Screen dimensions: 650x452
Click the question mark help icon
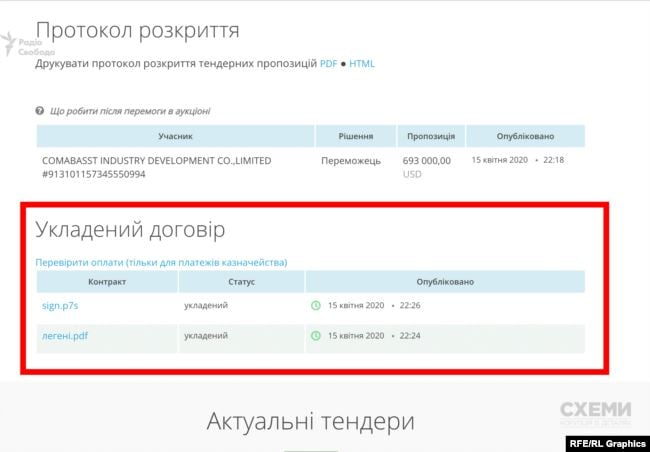[x=40, y=111]
